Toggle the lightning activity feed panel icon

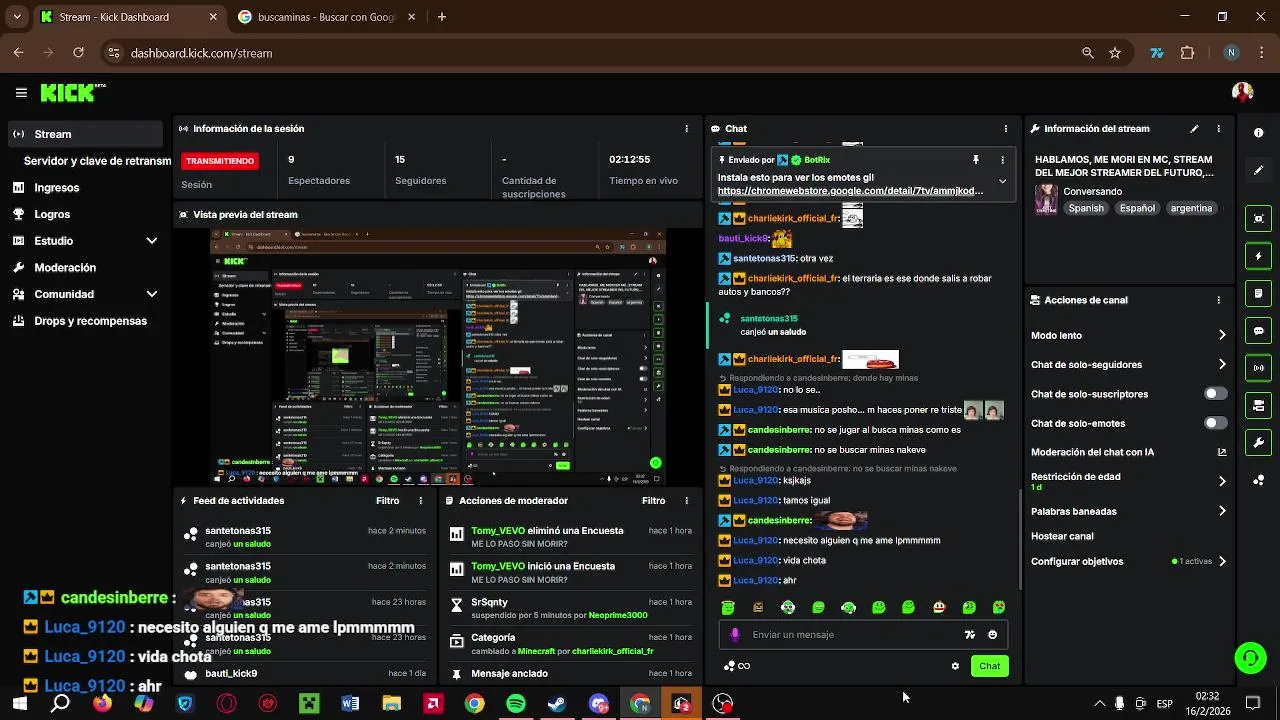tap(1258, 256)
